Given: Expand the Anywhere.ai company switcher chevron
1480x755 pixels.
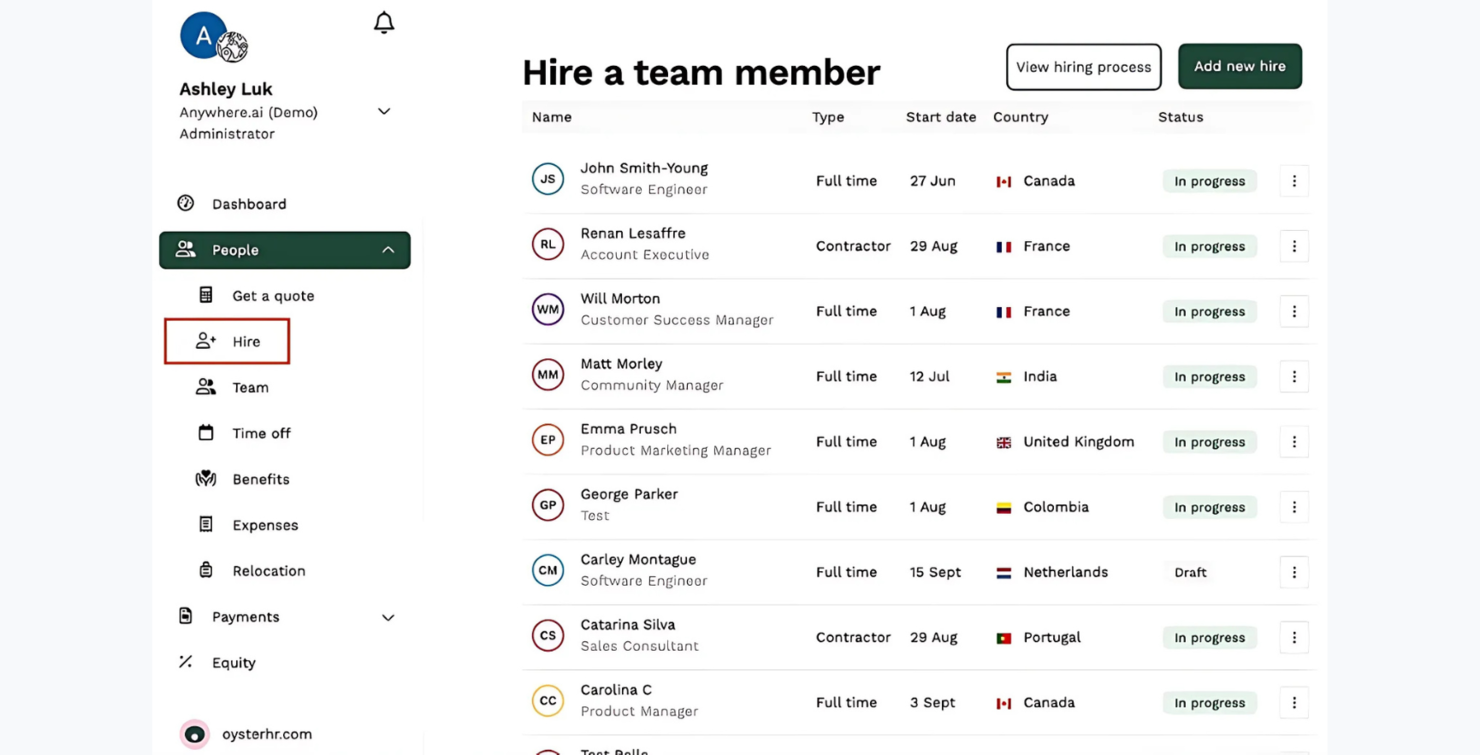Looking at the screenshot, I should click(x=384, y=112).
